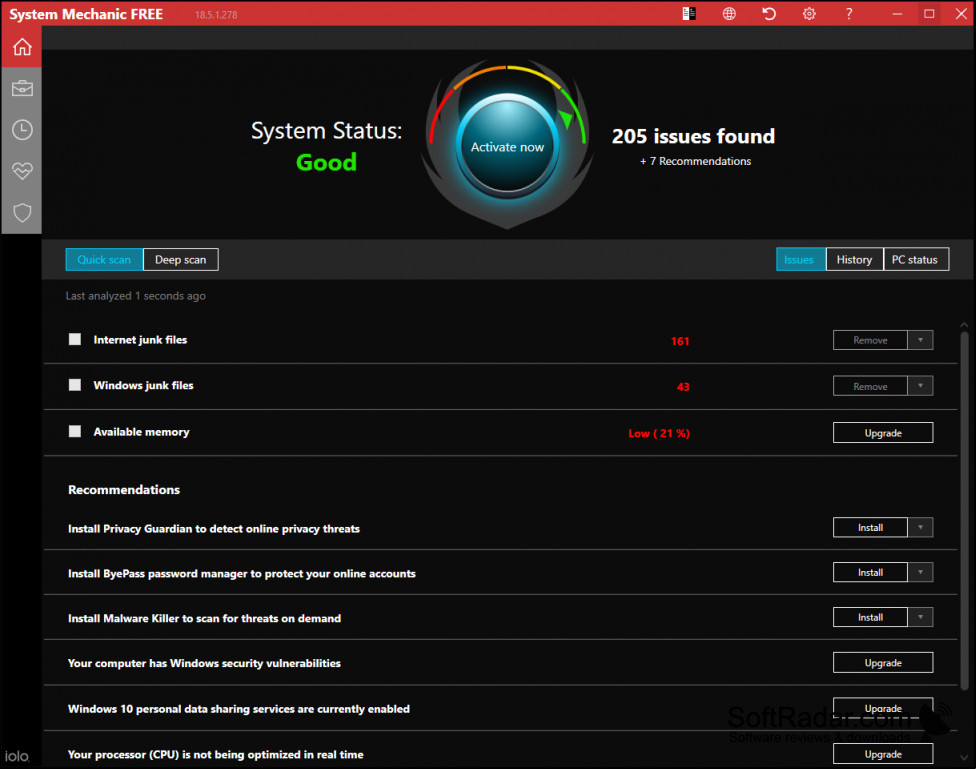This screenshot has height=769, width=976.
Task: Click the vertical scrollbar thumb of issues list
Action: coord(964,511)
